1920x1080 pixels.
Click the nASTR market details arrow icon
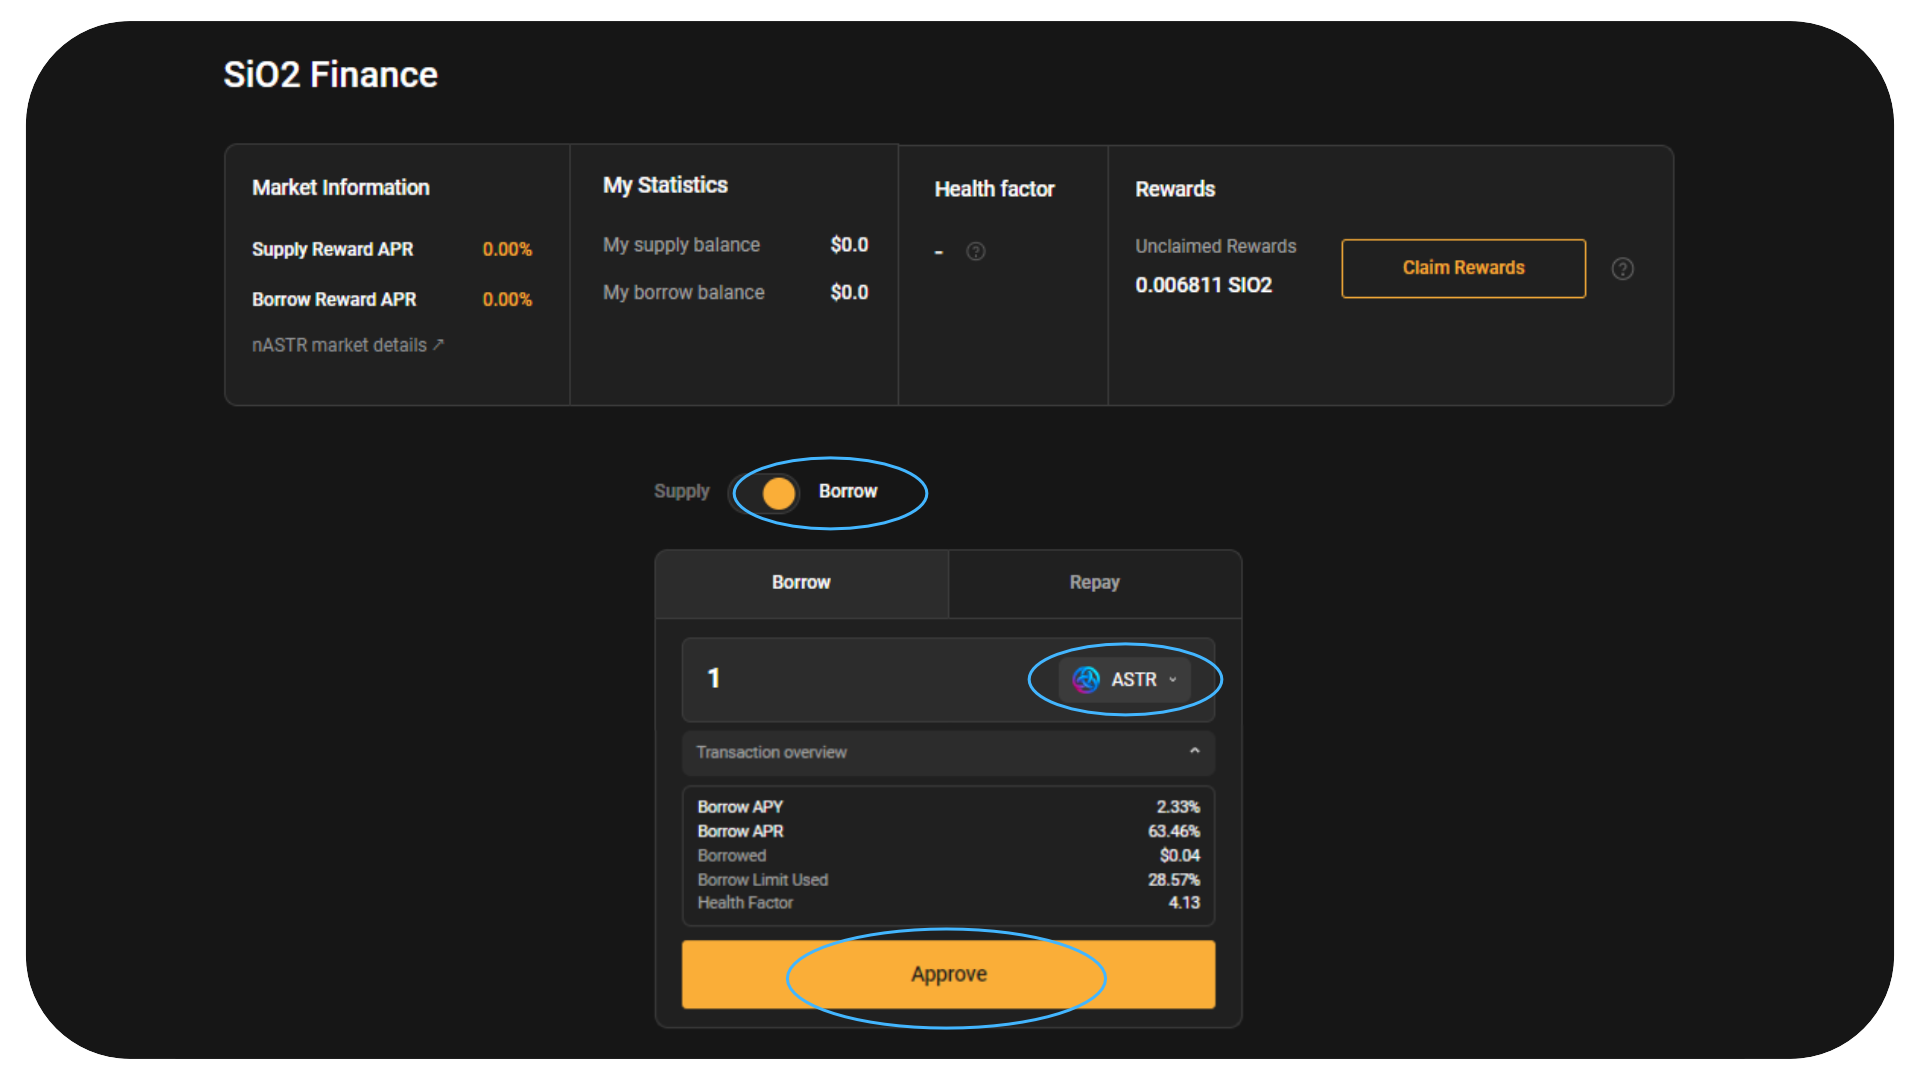coord(438,344)
